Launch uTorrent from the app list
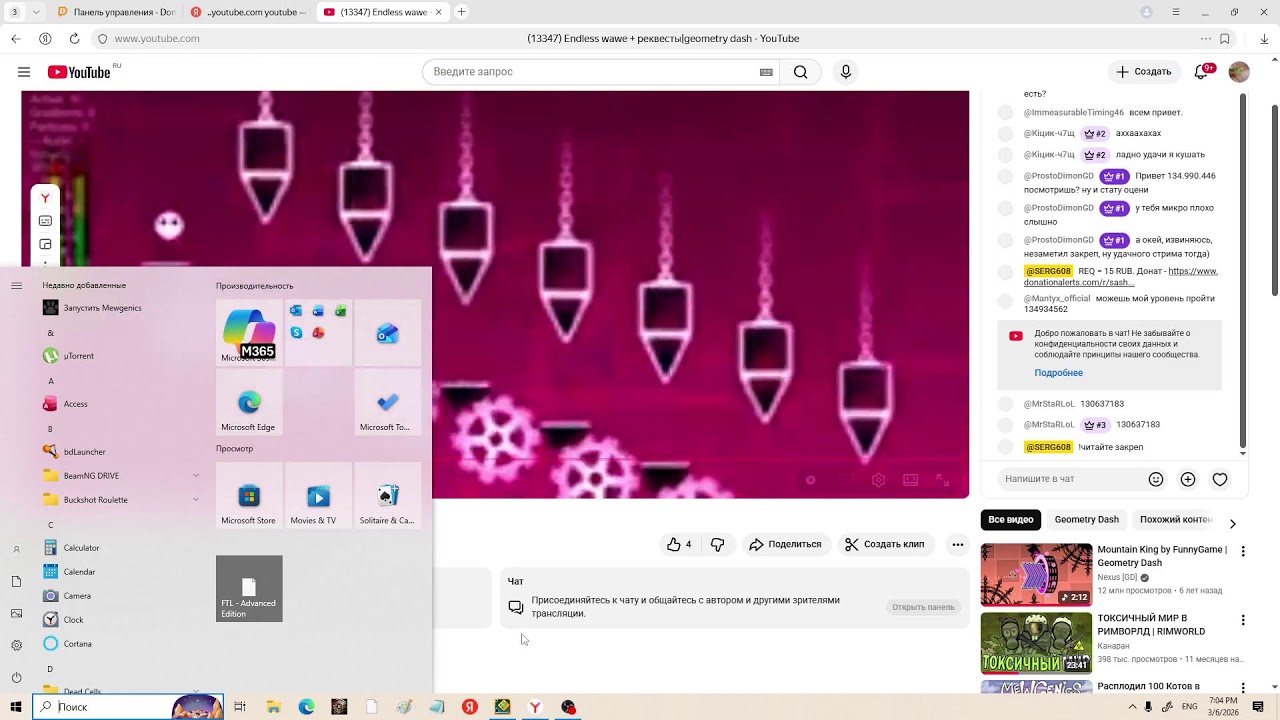 pos(121,356)
